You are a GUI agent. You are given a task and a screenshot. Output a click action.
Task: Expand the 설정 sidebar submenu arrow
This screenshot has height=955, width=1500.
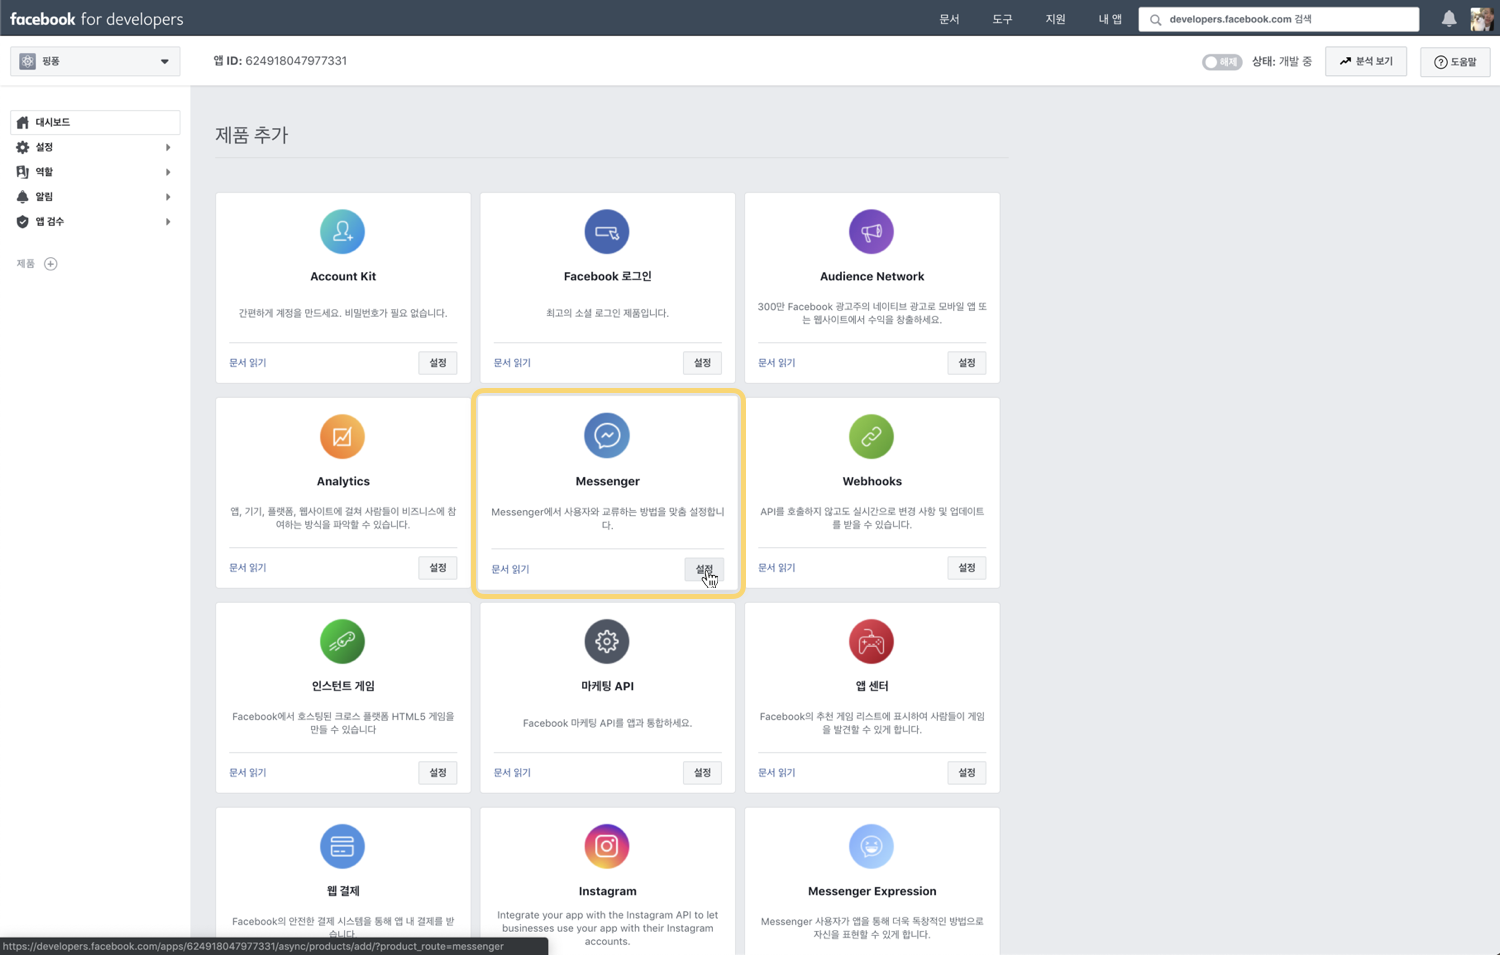(168, 147)
